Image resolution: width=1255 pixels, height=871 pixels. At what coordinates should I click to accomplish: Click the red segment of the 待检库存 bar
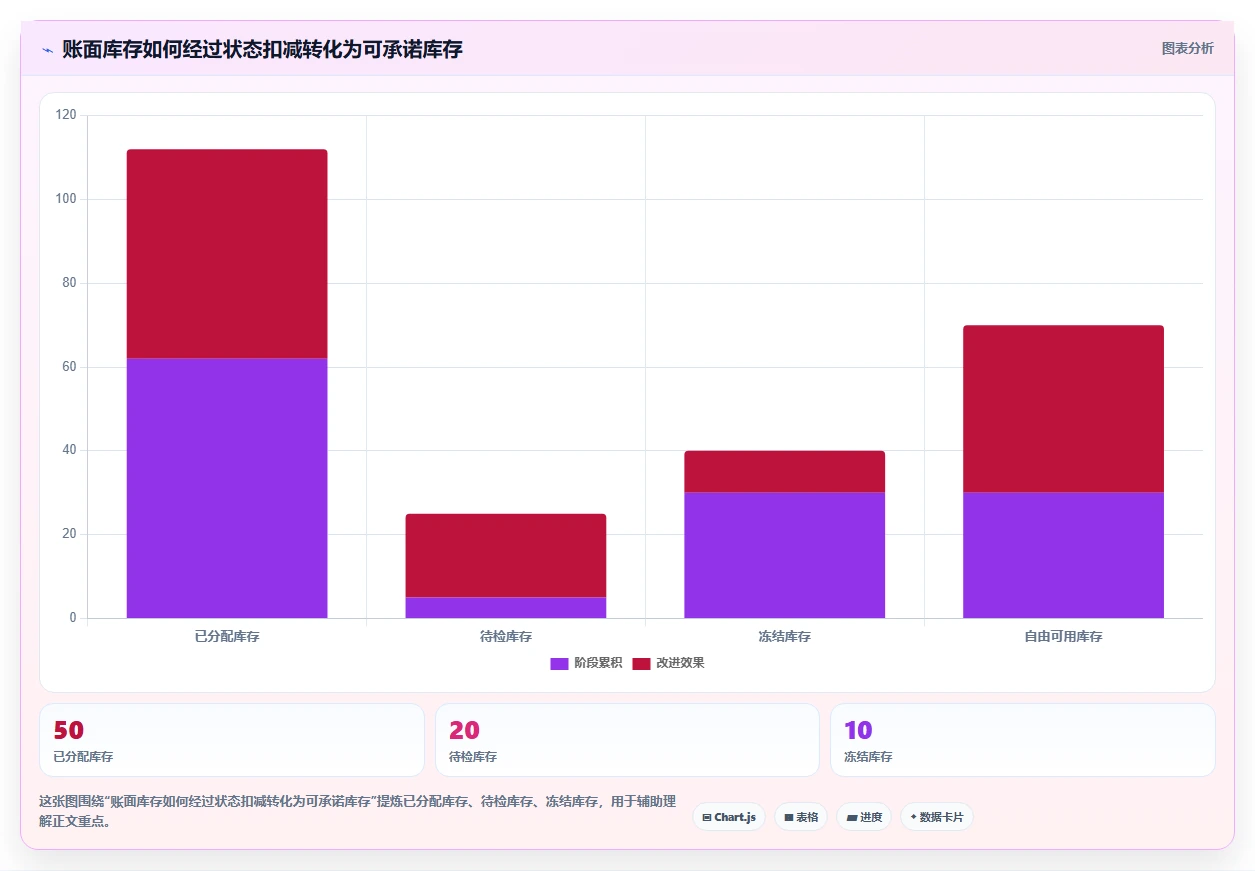tap(506, 555)
